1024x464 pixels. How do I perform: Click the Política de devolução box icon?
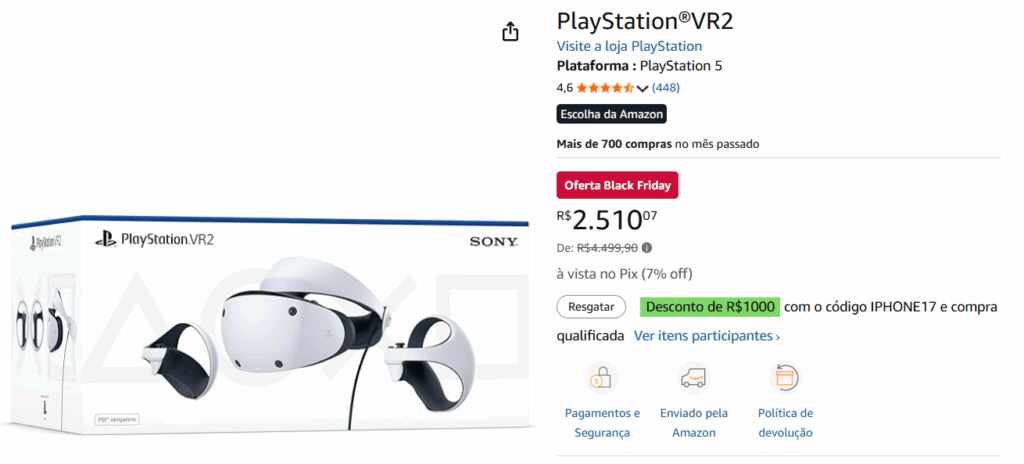coord(784,377)
